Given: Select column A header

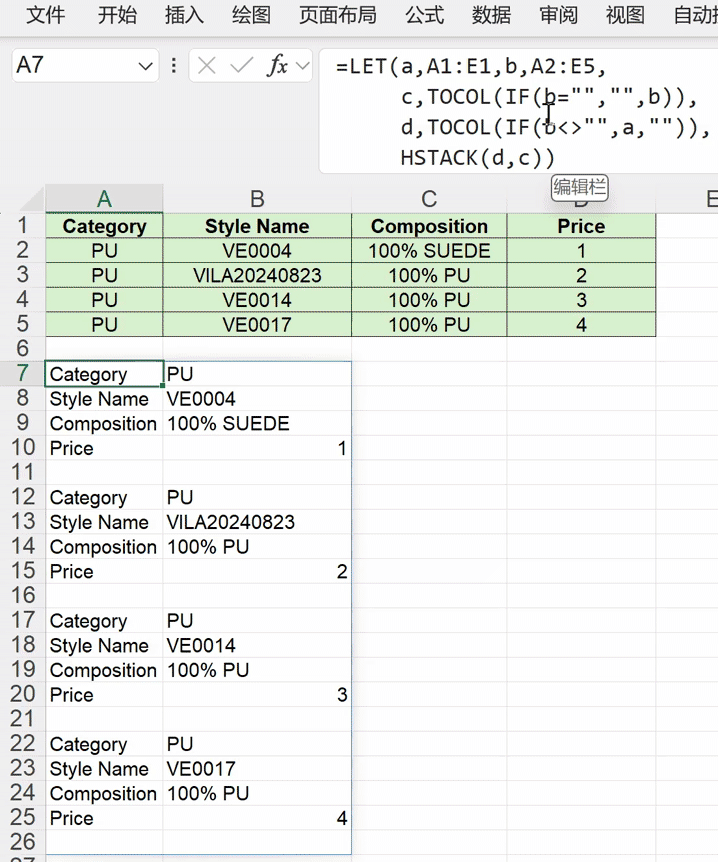Looking at the screenshot, I should (104, 199).
